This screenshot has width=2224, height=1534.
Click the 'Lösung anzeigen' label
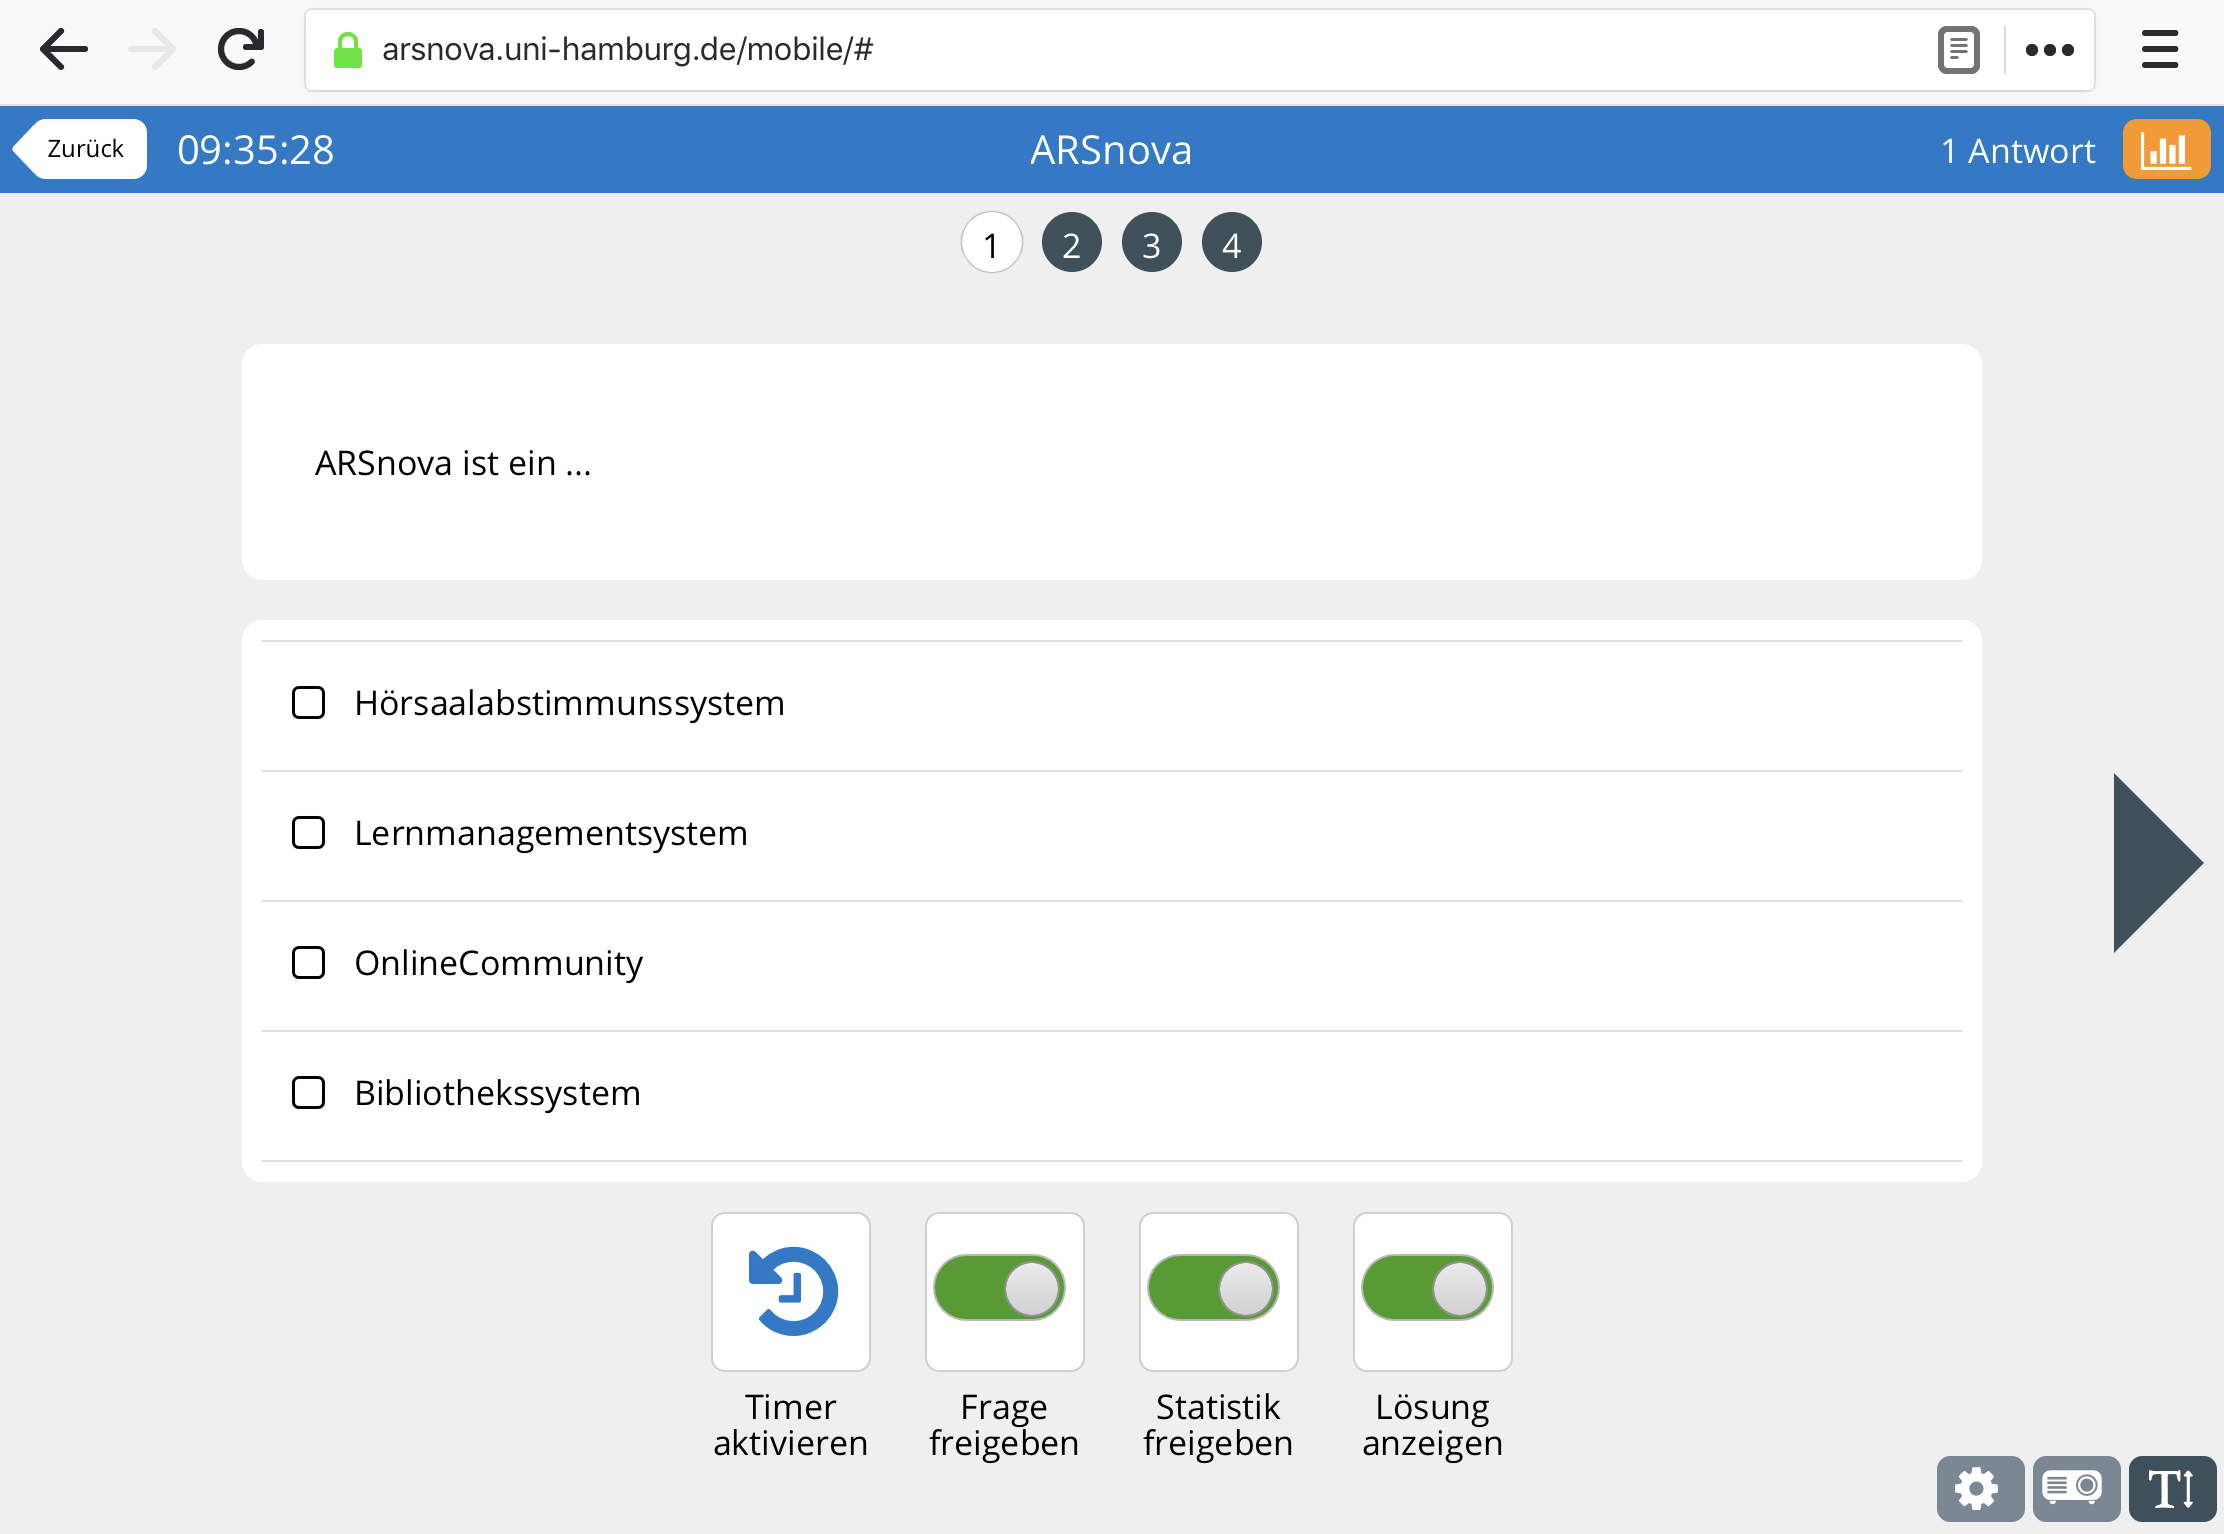(x=1433, y=1425)
